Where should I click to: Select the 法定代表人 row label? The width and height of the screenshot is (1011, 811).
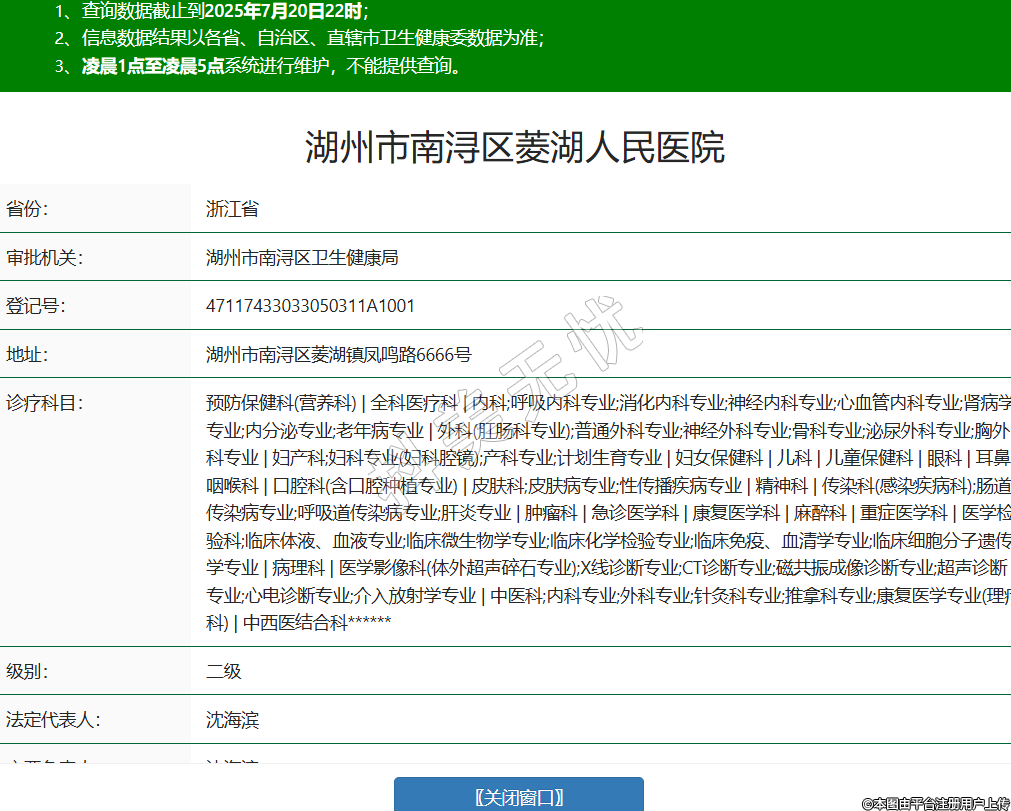tap(54, 720)
